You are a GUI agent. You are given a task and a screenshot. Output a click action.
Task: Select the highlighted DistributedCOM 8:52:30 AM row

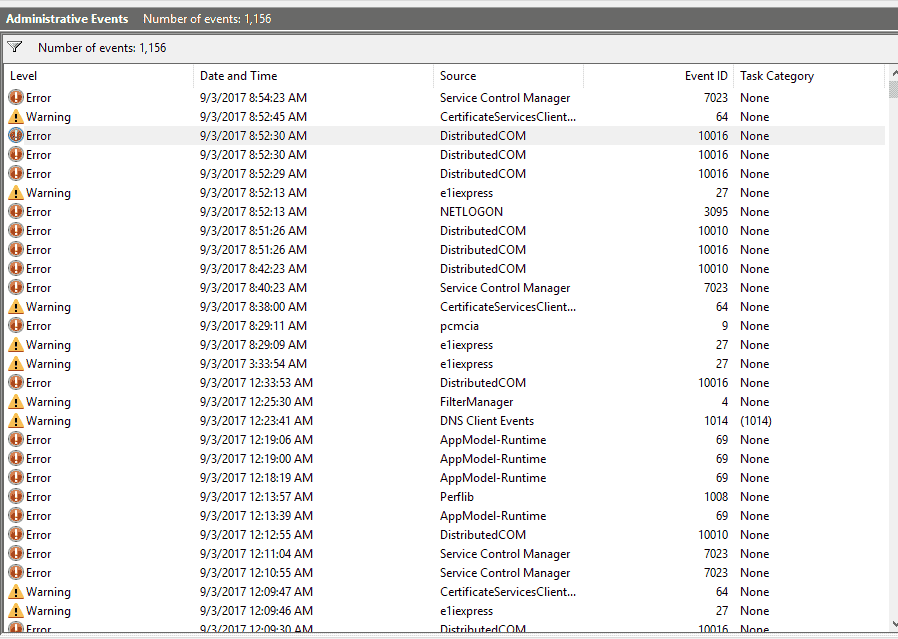[x=445, y=136]
